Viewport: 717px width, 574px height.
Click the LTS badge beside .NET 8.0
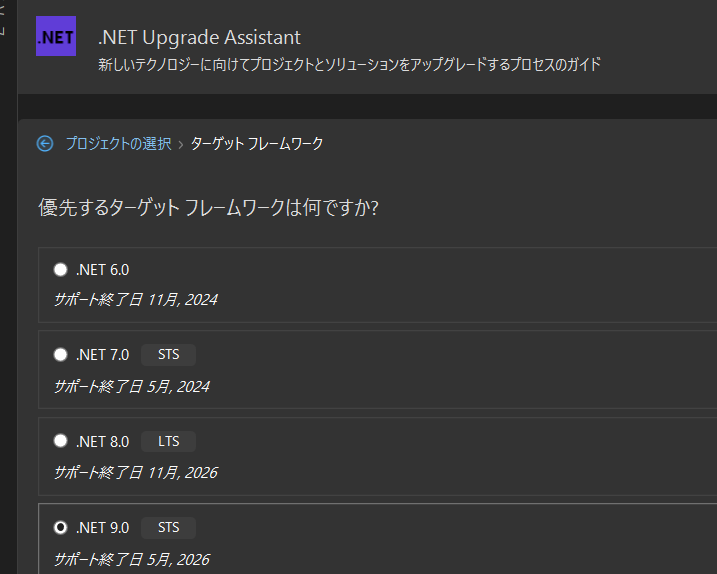click(168, 442)
